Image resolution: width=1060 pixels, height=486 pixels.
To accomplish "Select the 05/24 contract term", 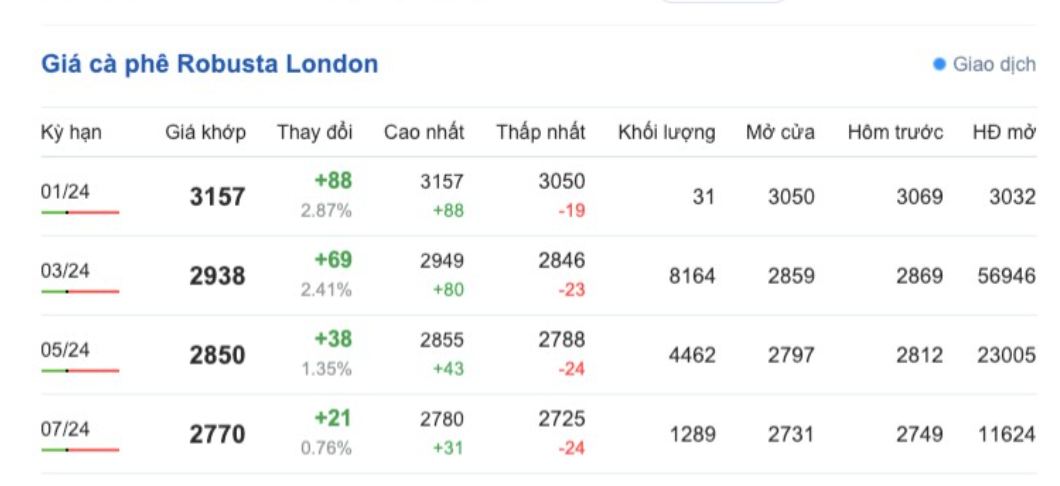I will (65, 350).
